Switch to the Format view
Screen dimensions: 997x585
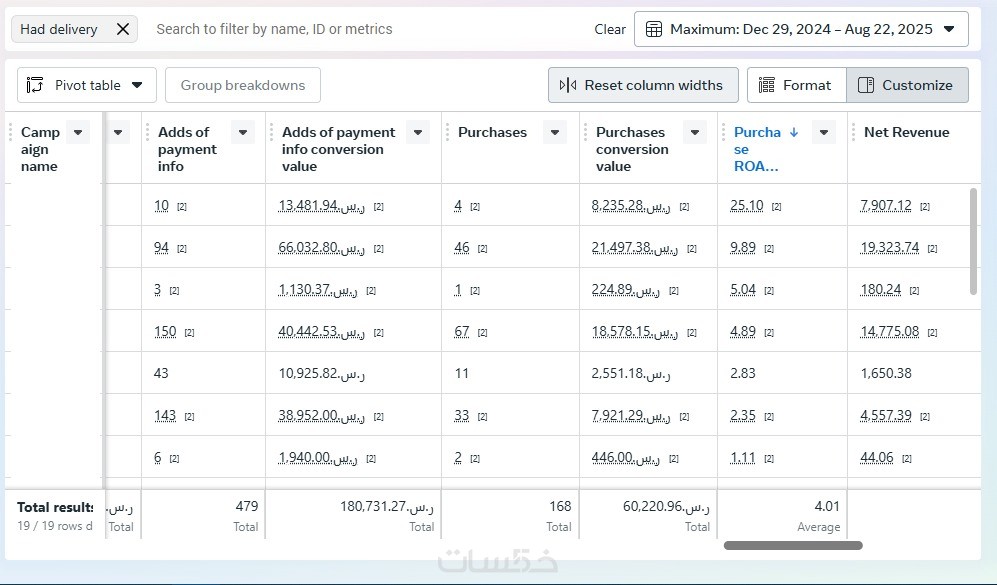(x=796, y=85)
